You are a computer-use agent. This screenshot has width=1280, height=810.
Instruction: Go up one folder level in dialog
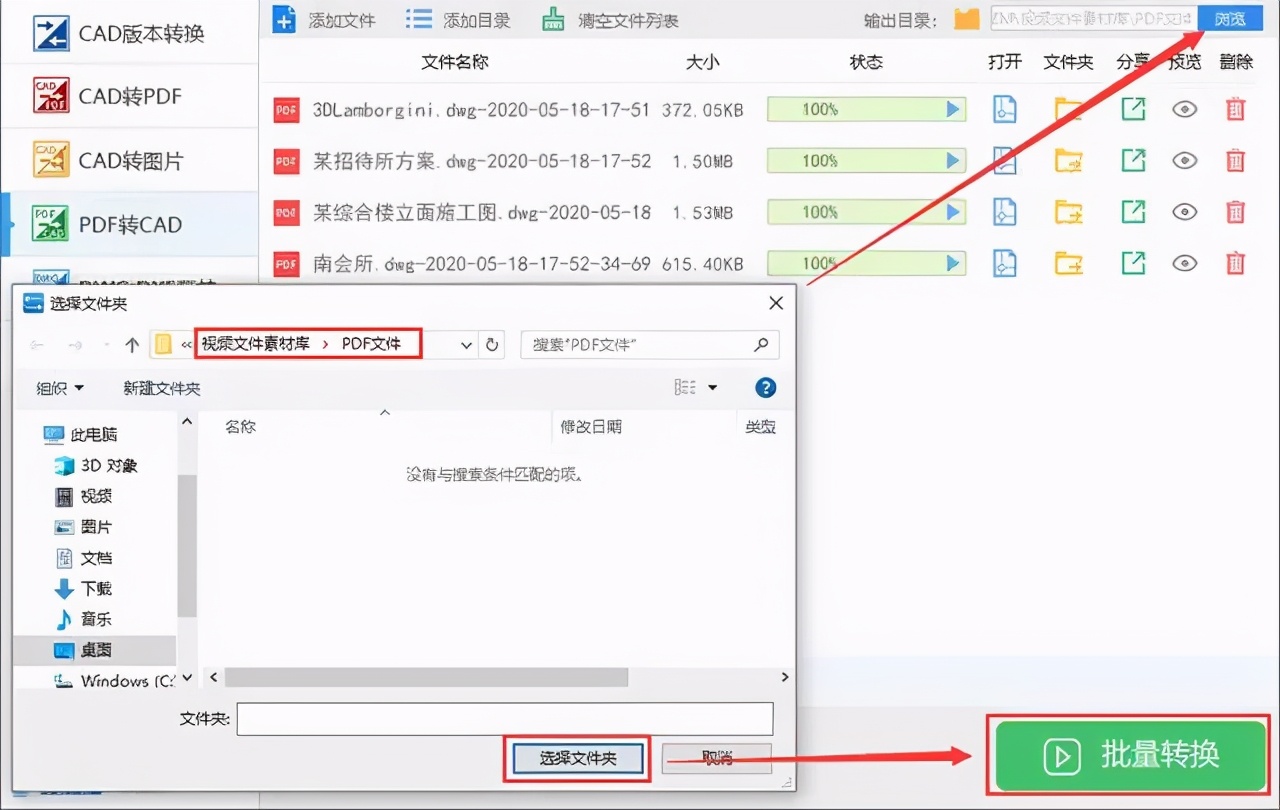[132, 345]
